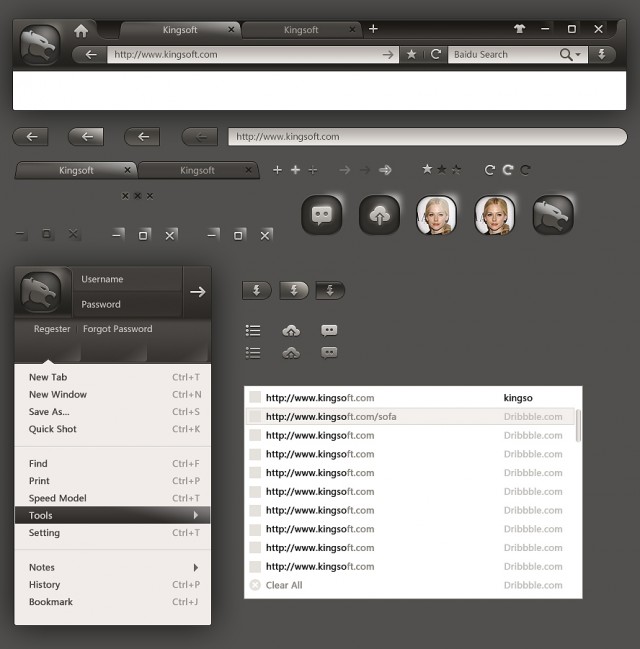
Task: Click the Forgot Password link
Action: click(x=118, y=329)
